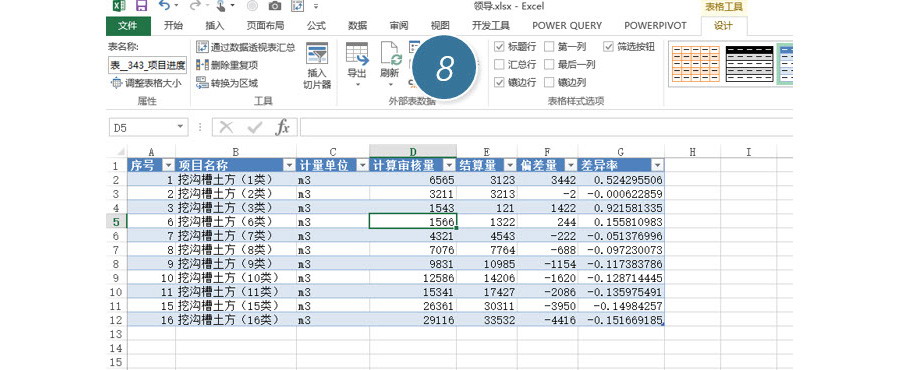This screenshot has width=900, height=370.
Task: Click the gray circle icon in quick access toolbar
Action: tap(251, 6)
